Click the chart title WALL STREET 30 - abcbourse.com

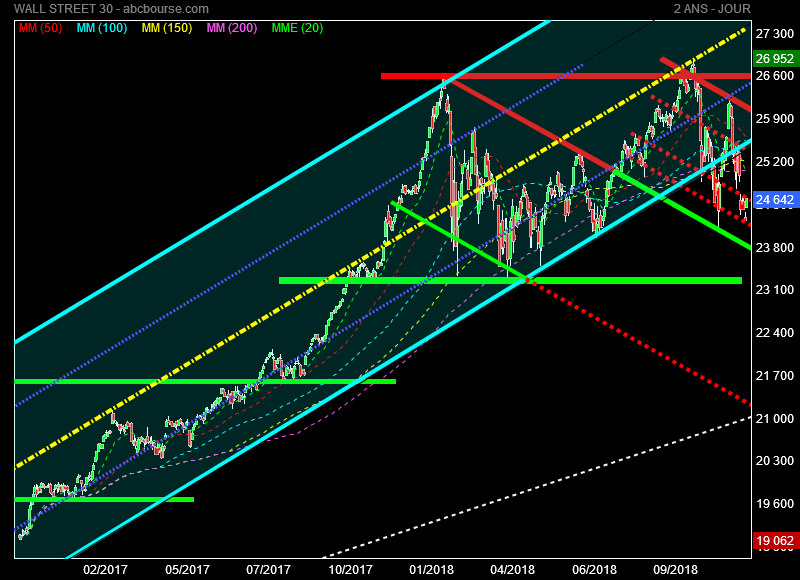111,9
